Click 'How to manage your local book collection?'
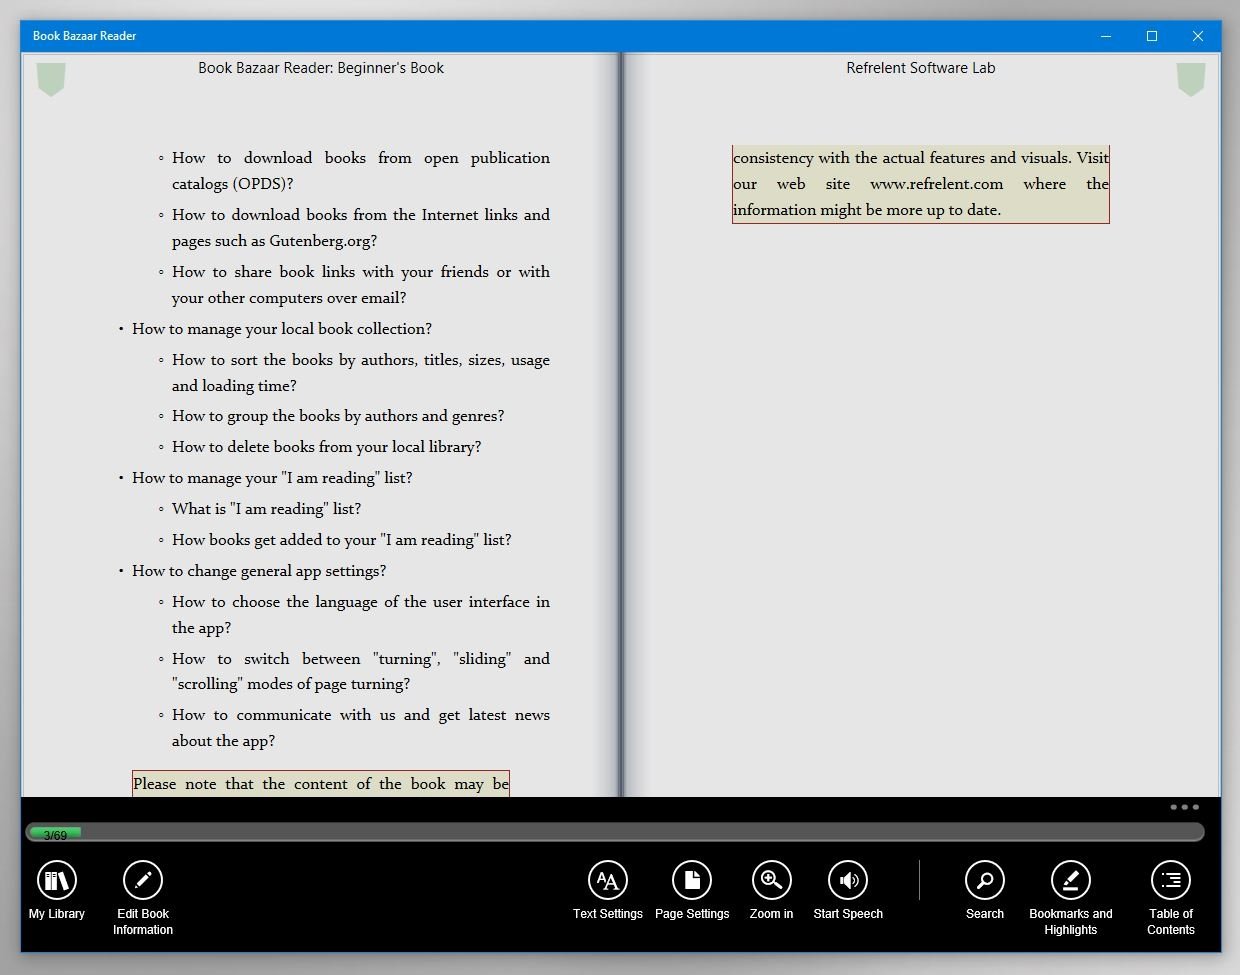This screenshot has width=1240, height=975. click(x=282, y=329)
